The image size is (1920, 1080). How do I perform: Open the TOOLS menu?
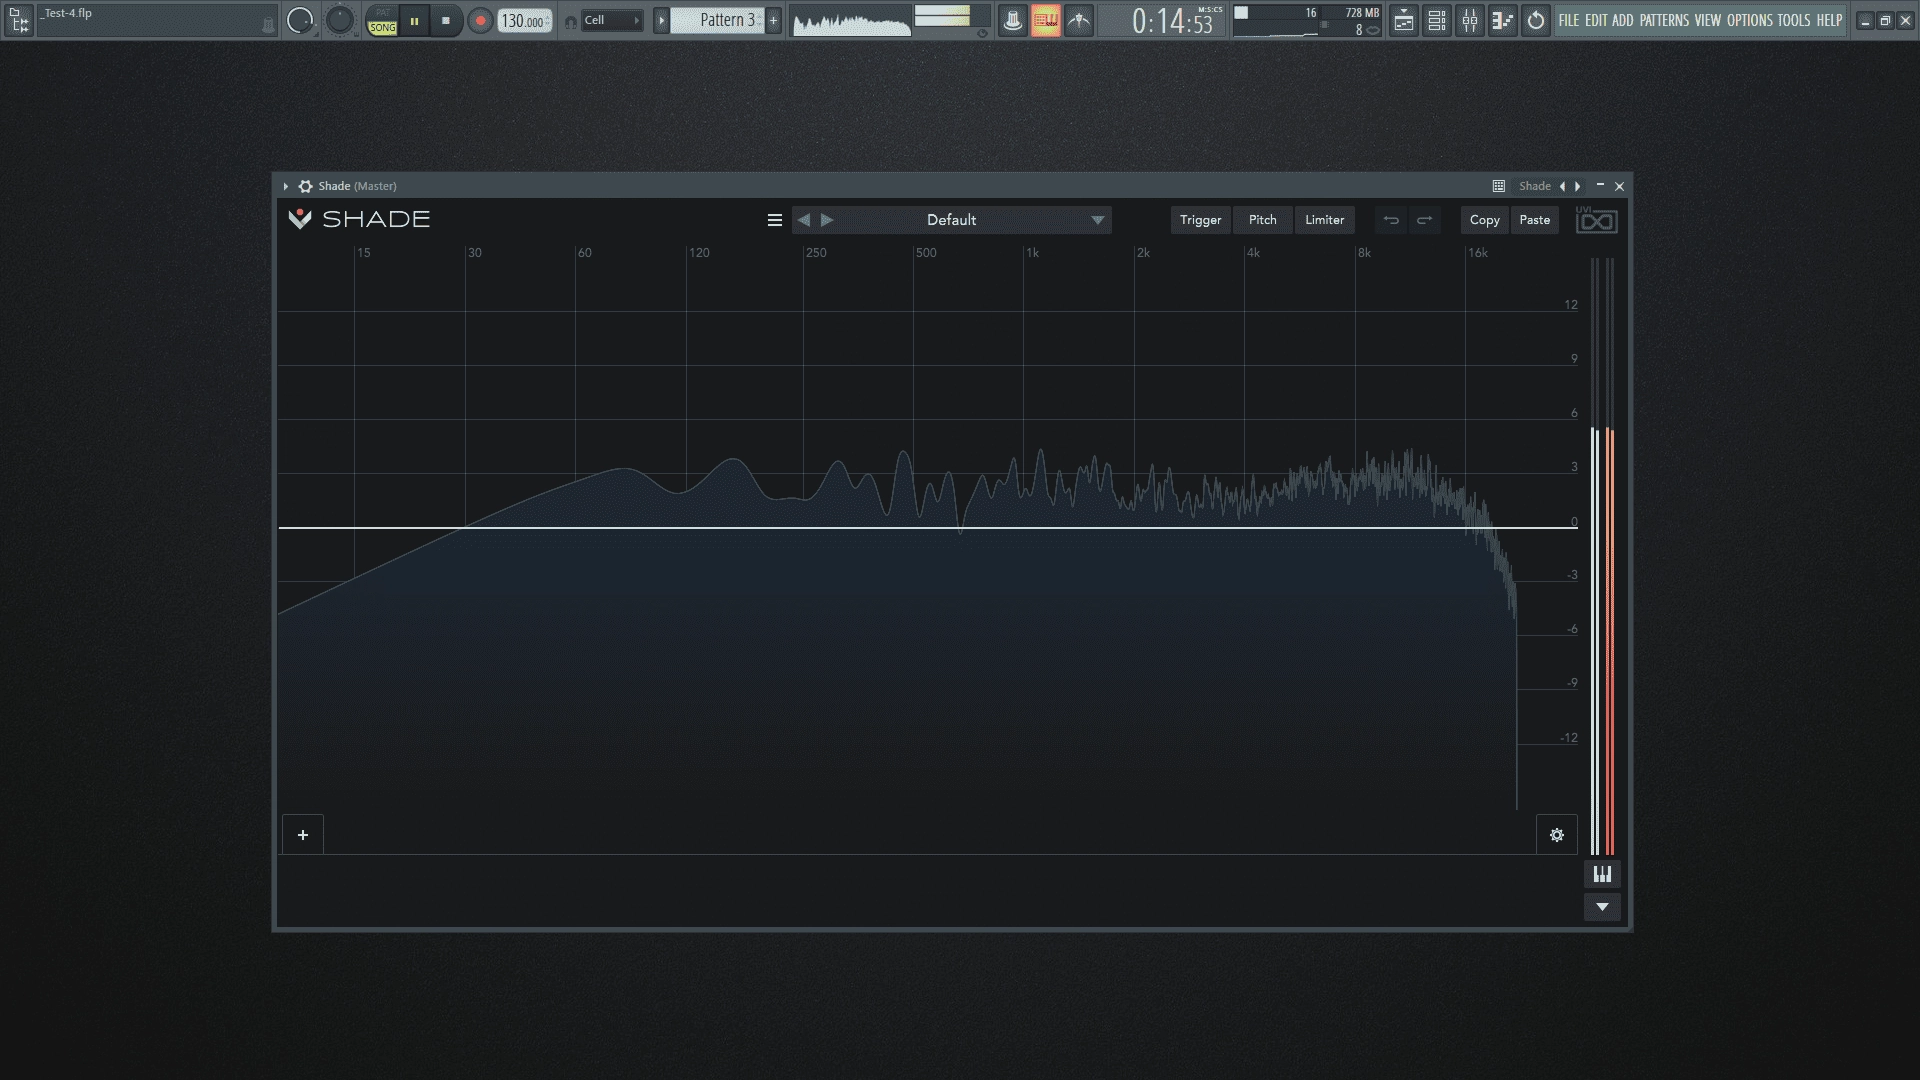pyautogui.click(x=1793, y=20)
